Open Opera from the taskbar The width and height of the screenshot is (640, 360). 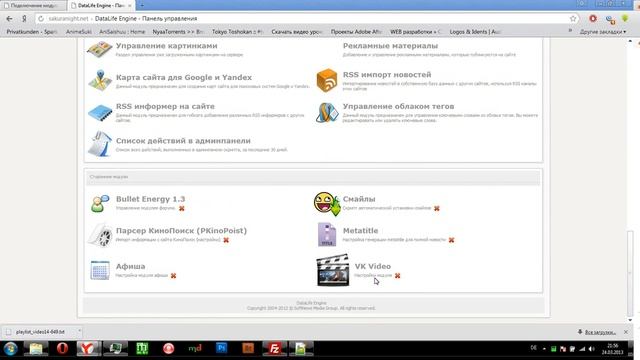point(62,349)
